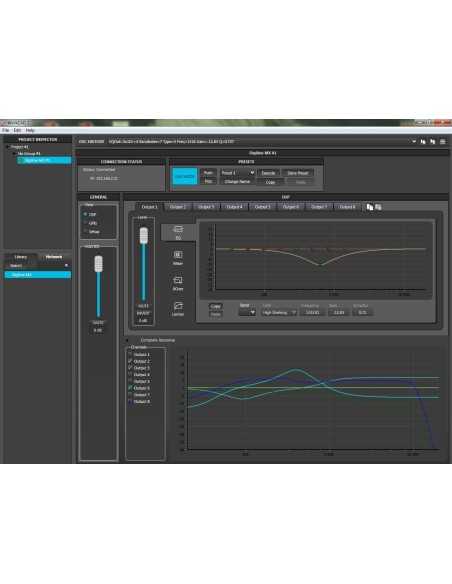Select the DSP view radio button
Viewport: 452px width, 584px height.
(85, 214)
